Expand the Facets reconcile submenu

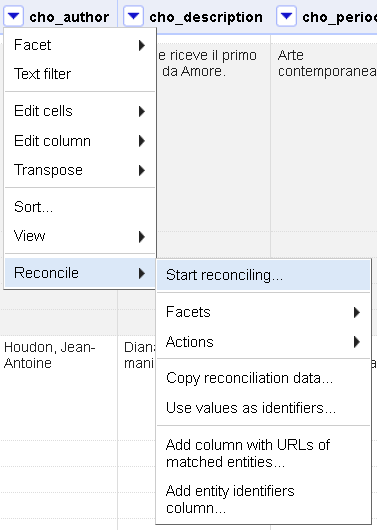pos(263,312)
